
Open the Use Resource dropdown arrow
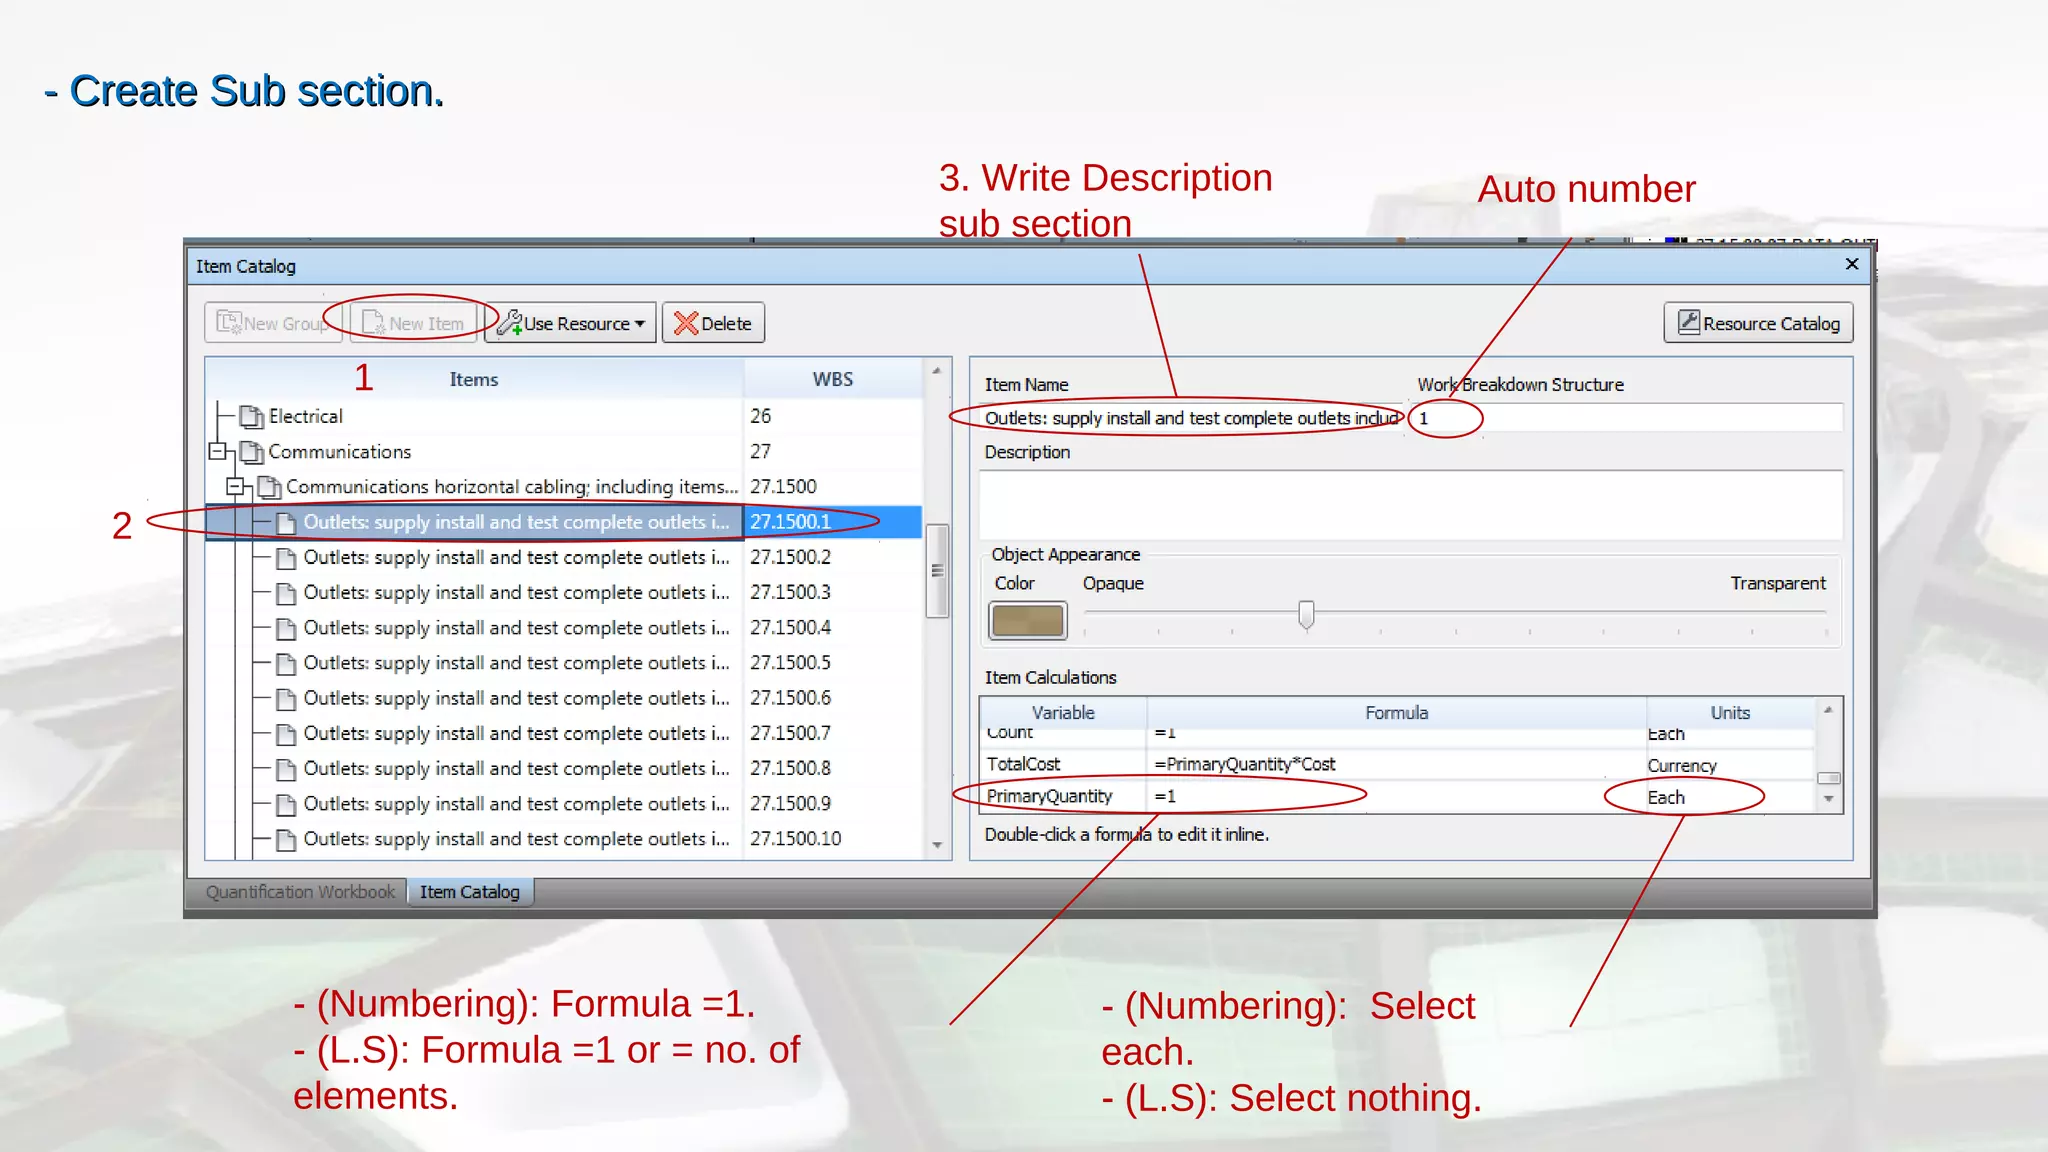pyautogui.click(x=640, y=324)
